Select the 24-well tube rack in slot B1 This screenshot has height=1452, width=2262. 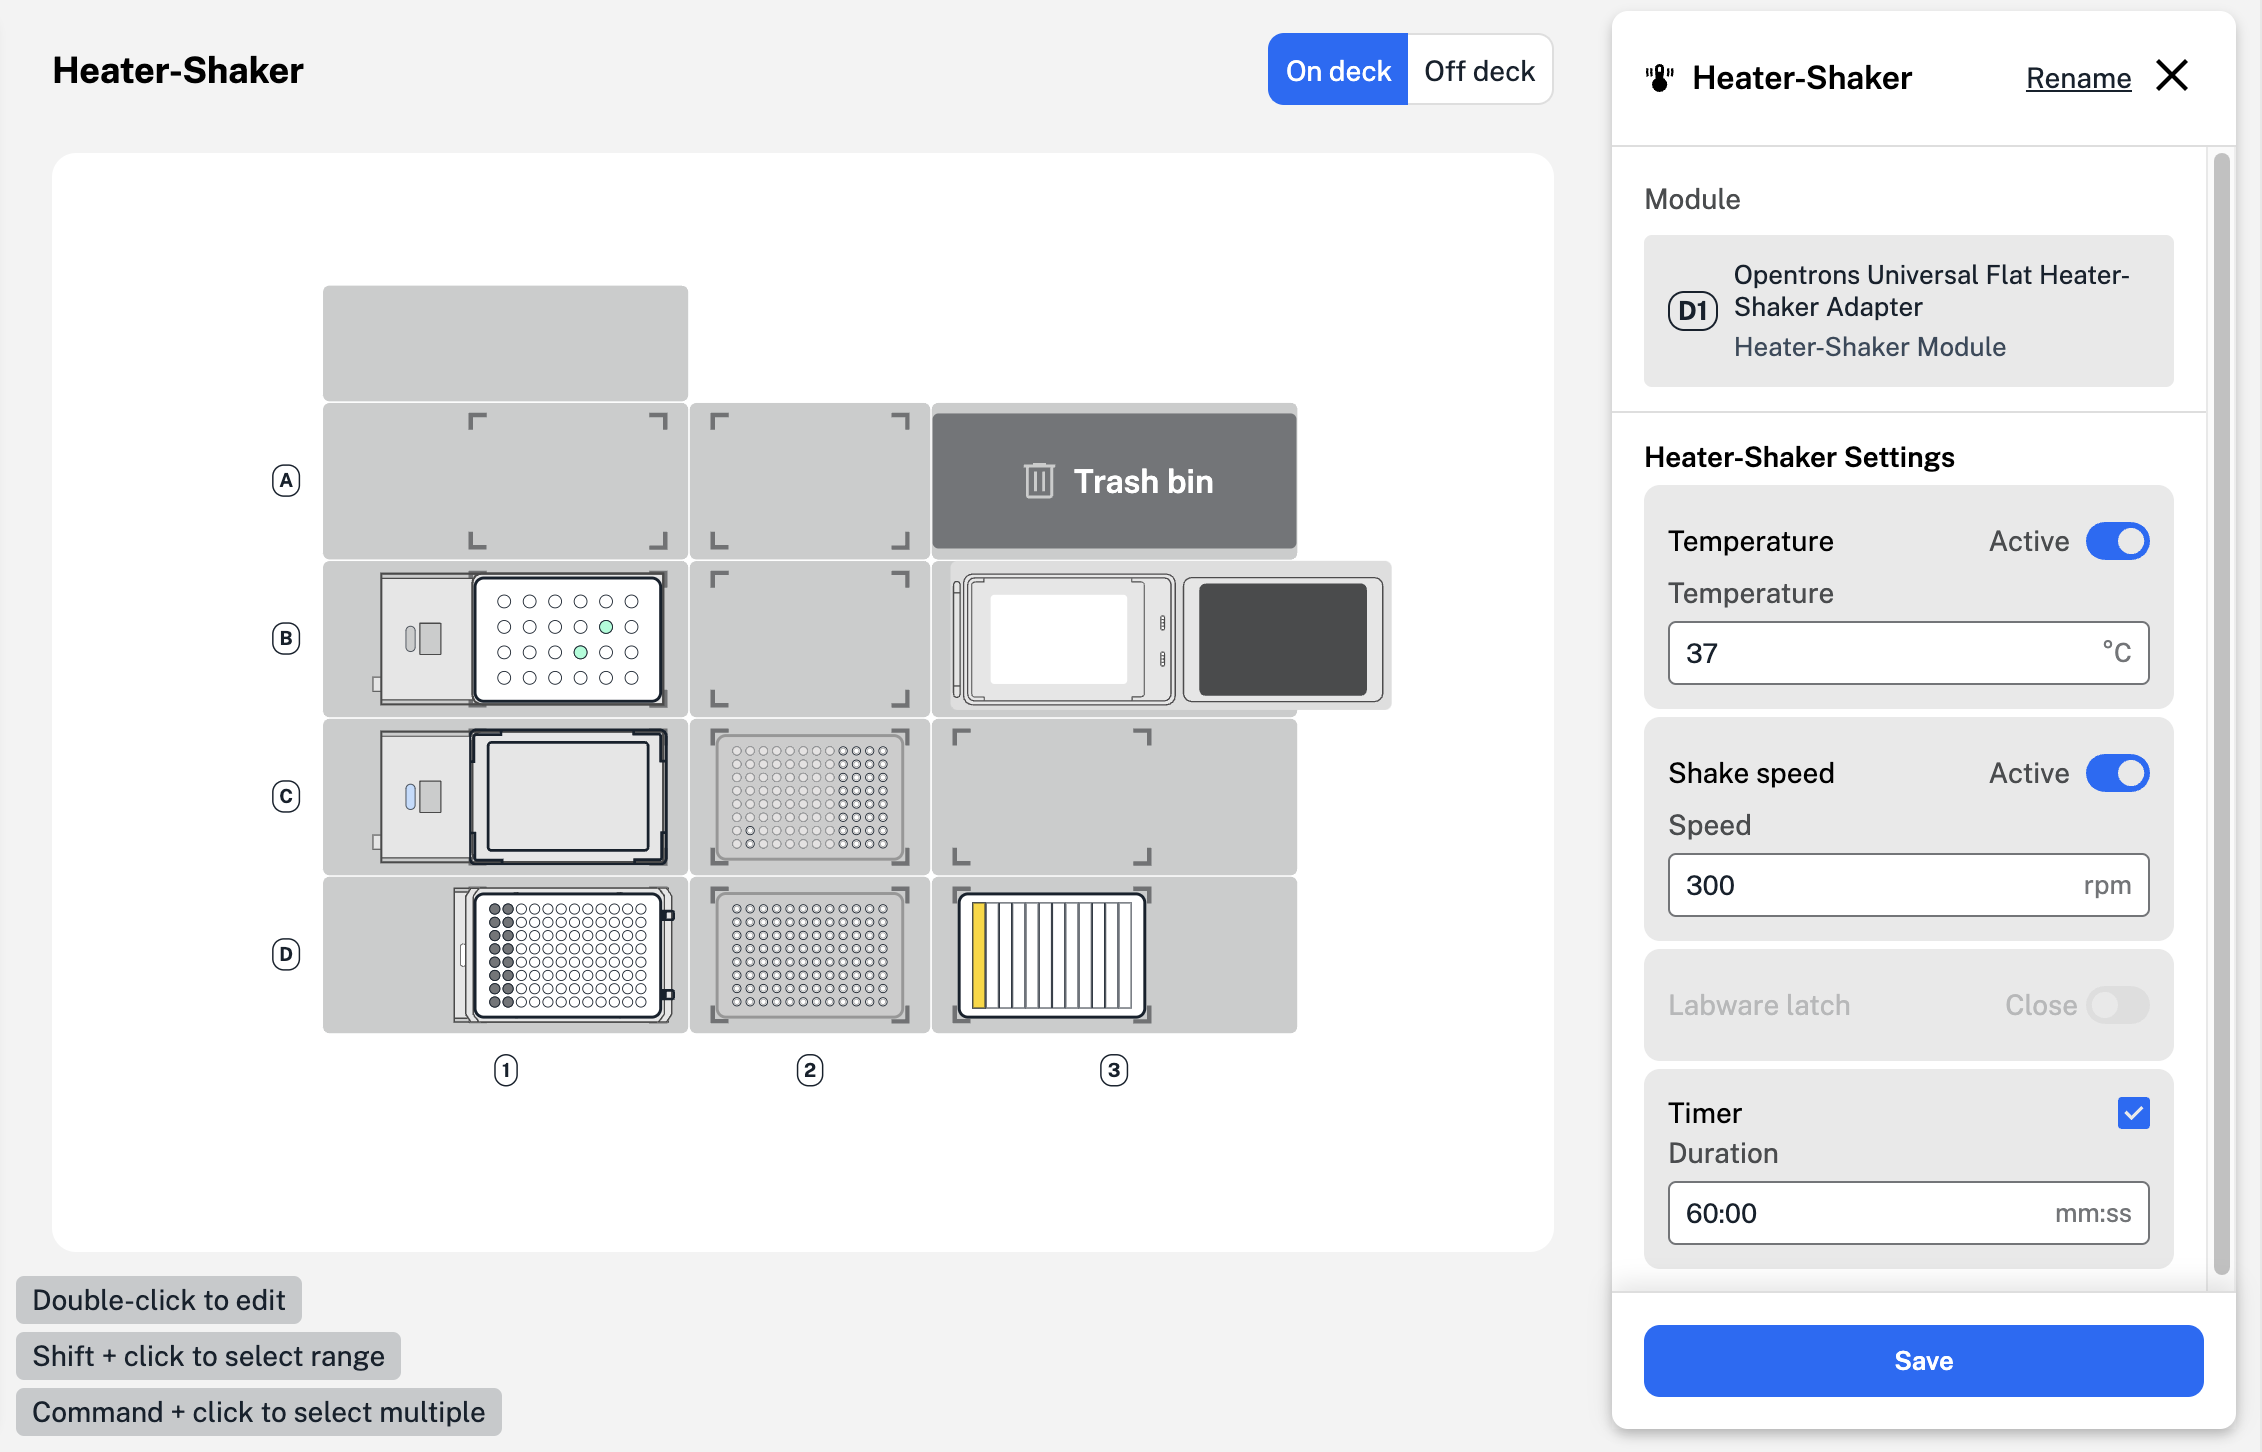click(x=567, y=639)
